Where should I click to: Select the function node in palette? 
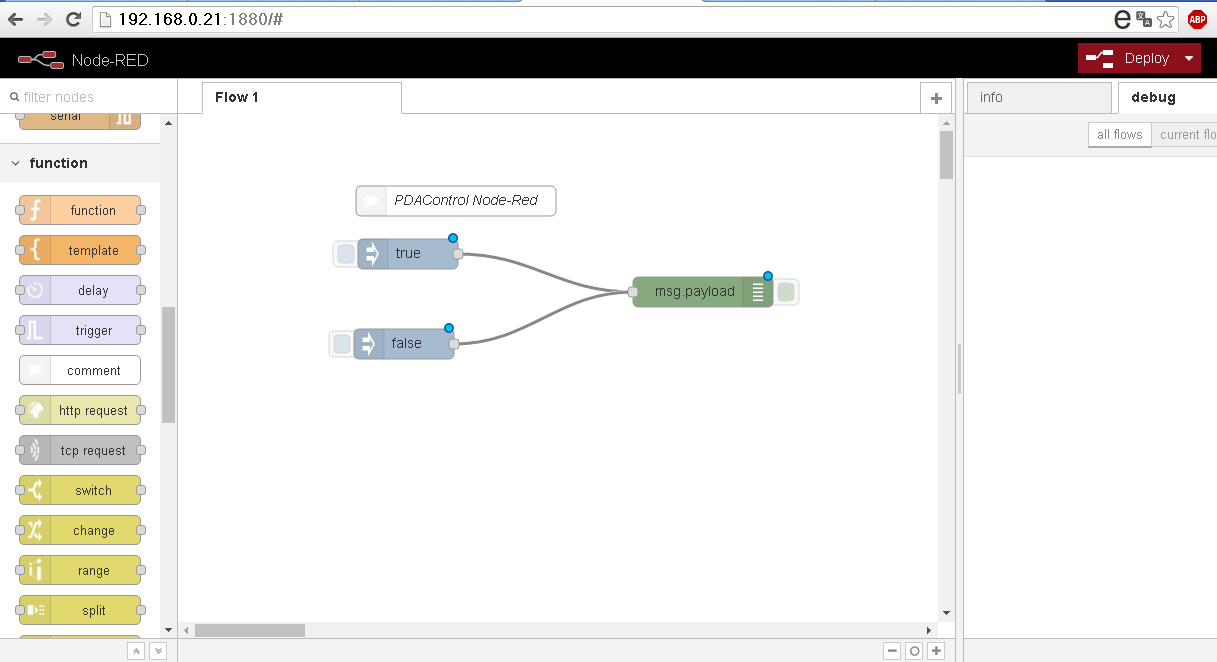pos(80,210)
